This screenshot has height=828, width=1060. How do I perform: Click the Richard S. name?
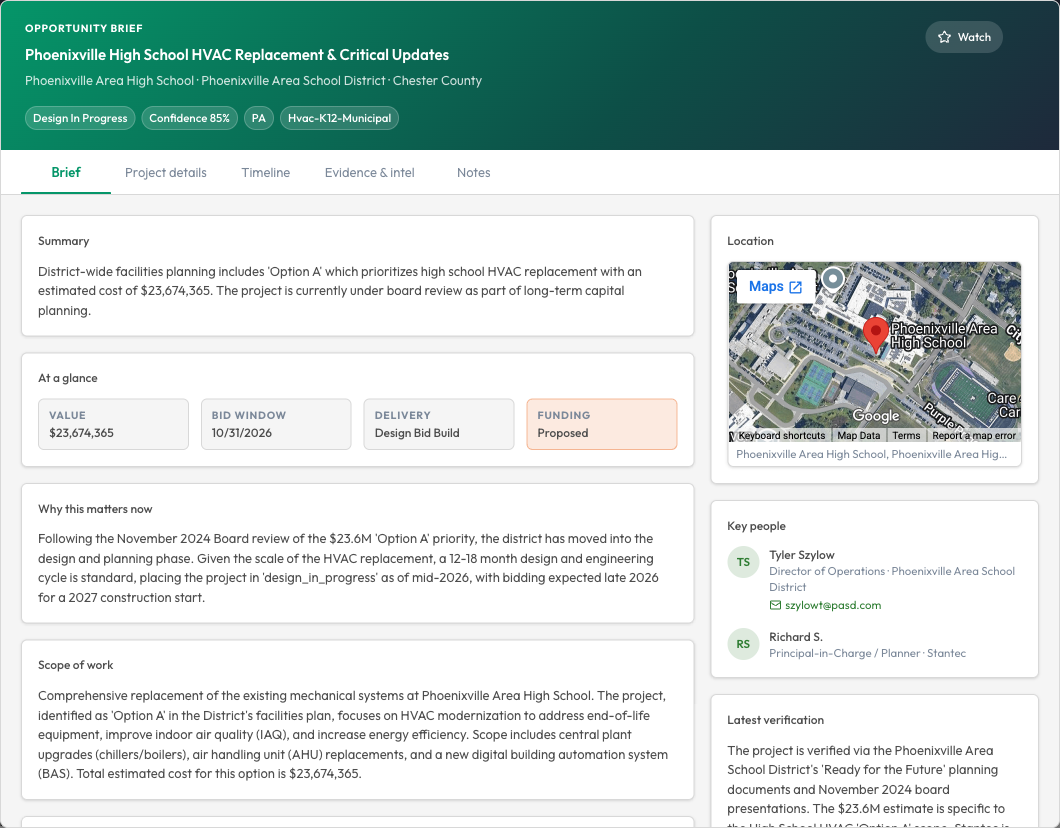[x=796, y=637]
